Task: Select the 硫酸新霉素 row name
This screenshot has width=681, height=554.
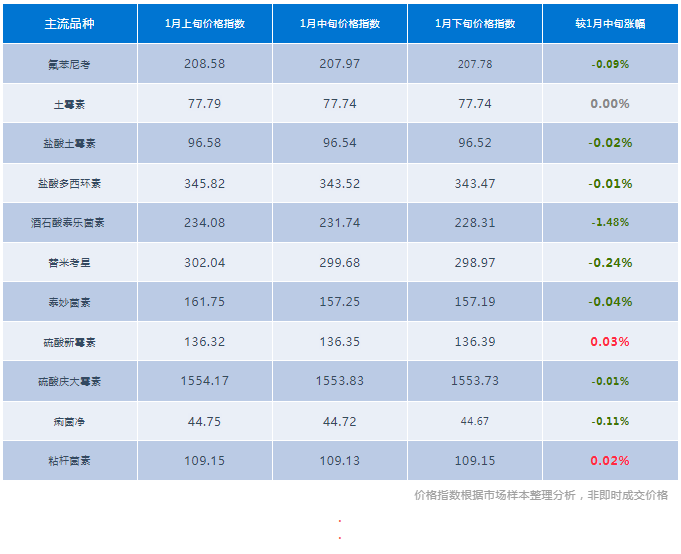Action: pos(69,343)
